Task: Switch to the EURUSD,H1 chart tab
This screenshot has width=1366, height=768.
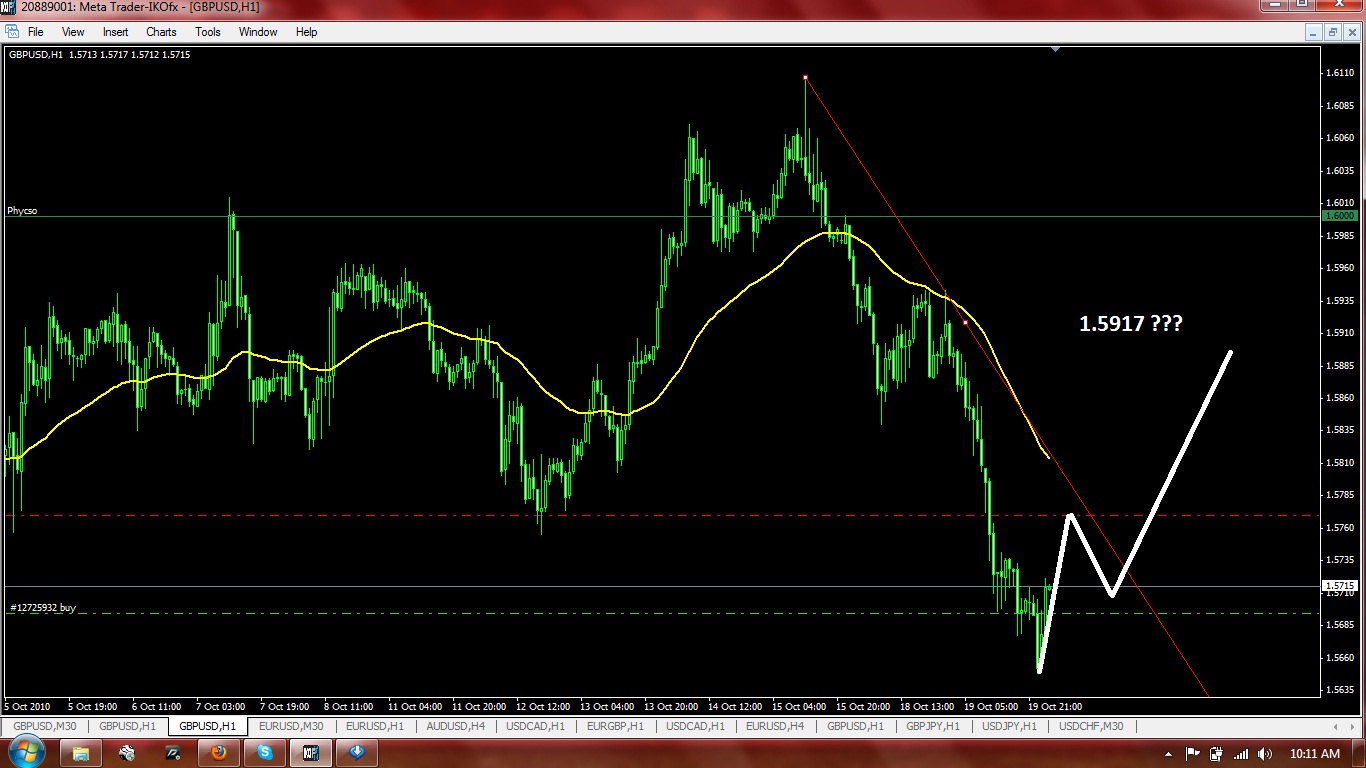Action: tap(375, 726)
